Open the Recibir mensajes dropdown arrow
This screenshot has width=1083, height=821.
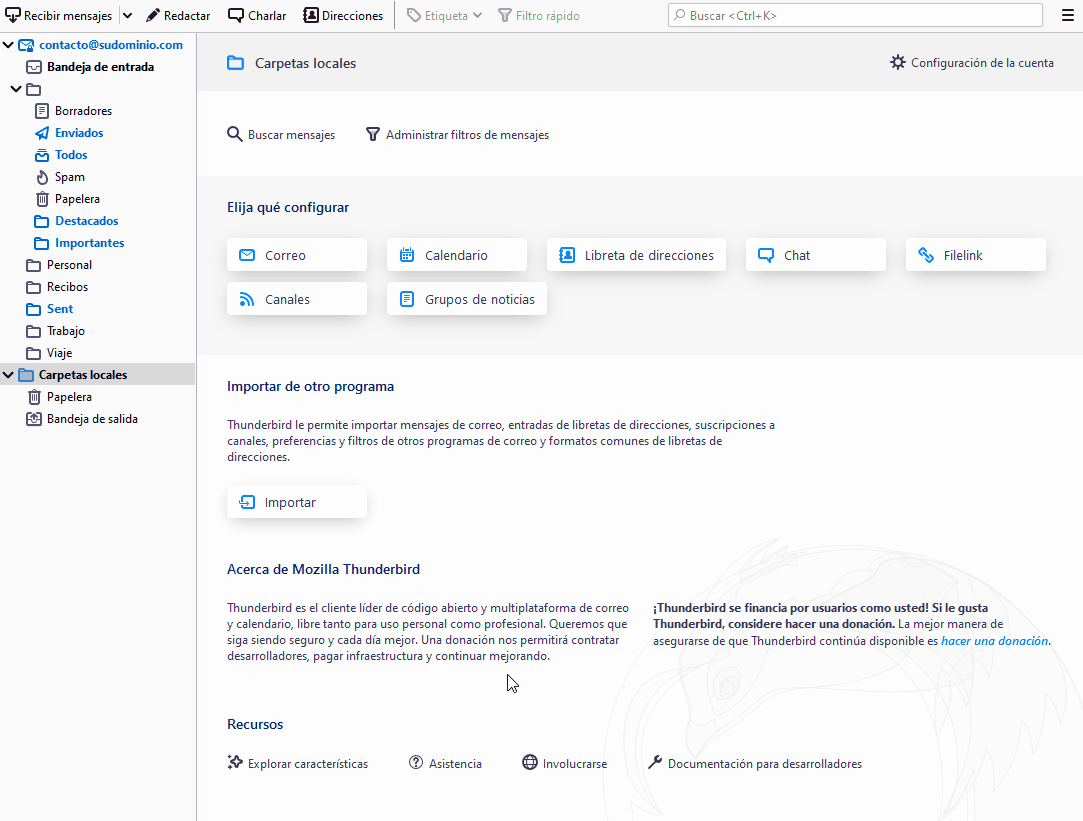[127, 15]
